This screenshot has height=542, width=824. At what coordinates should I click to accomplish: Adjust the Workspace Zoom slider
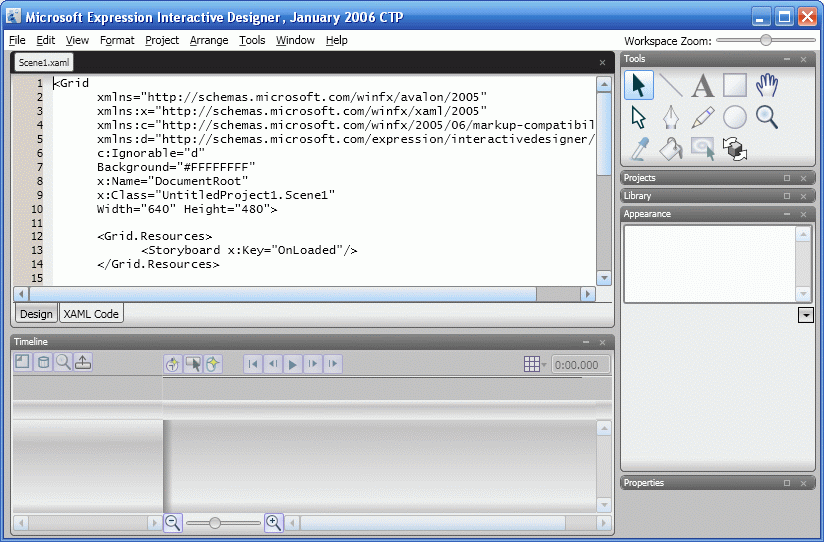click(x=766, y=40)
